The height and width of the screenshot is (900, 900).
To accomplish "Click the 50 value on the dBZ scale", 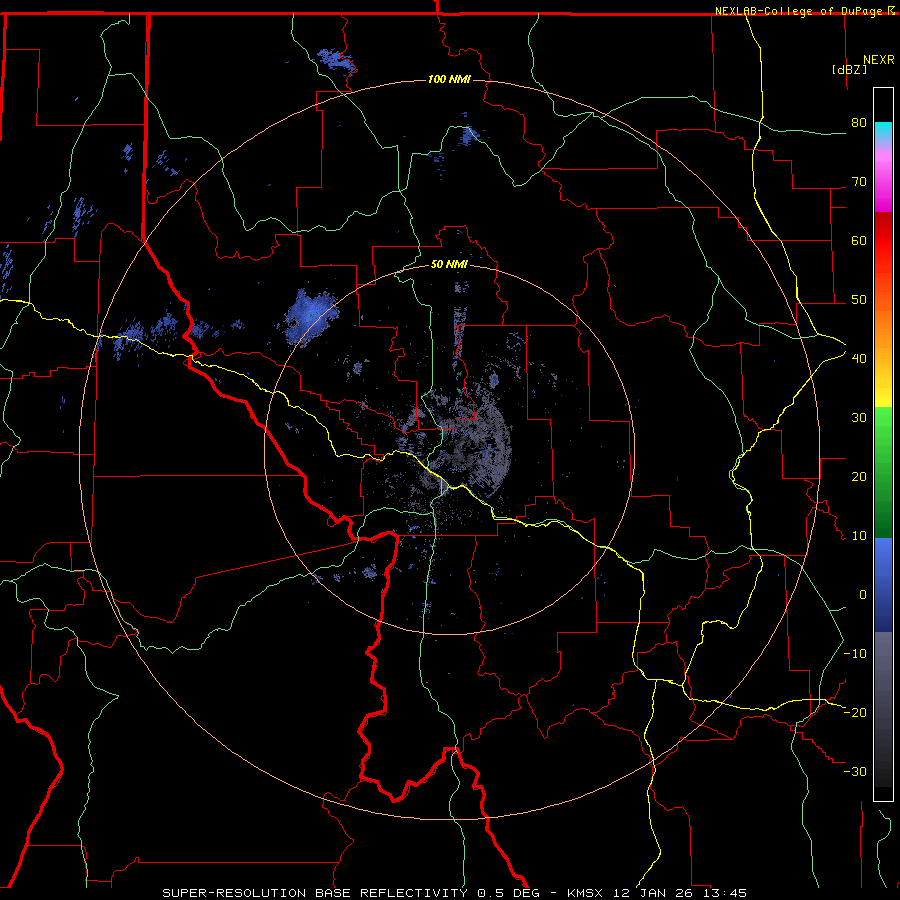I will pos(859,300).
